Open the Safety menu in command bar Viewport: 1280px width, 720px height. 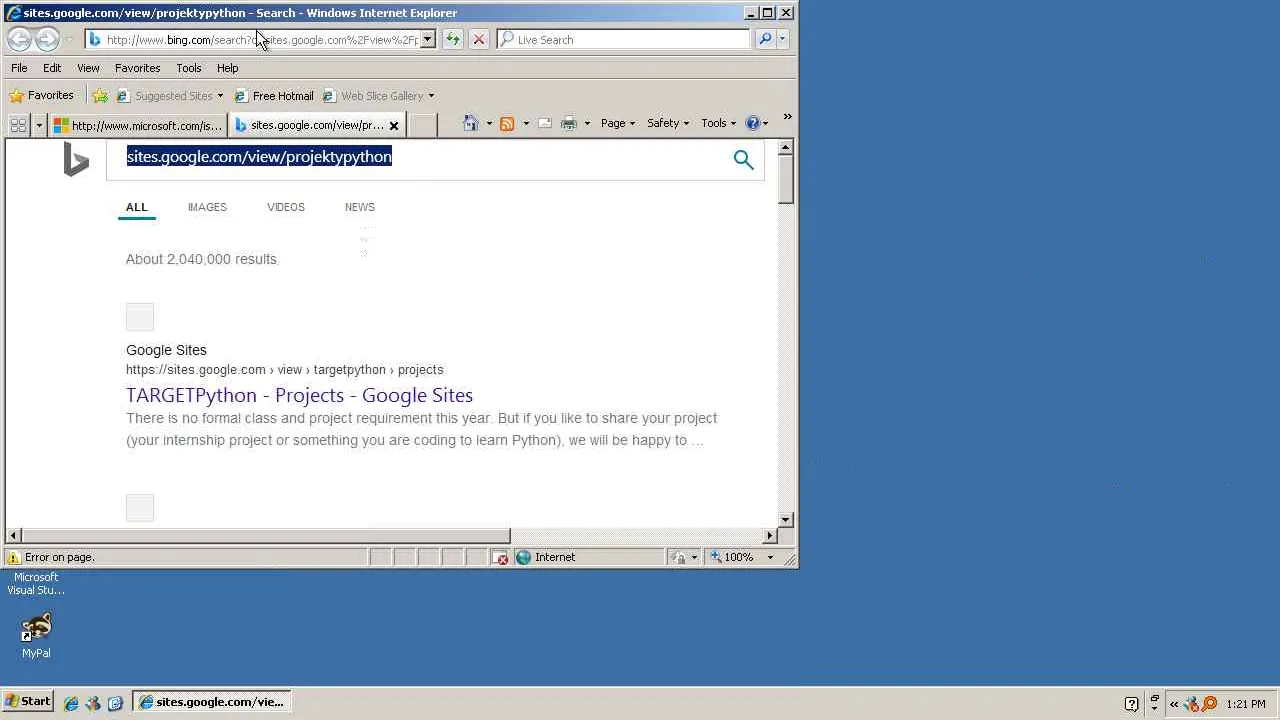click(x=668, y=123)
